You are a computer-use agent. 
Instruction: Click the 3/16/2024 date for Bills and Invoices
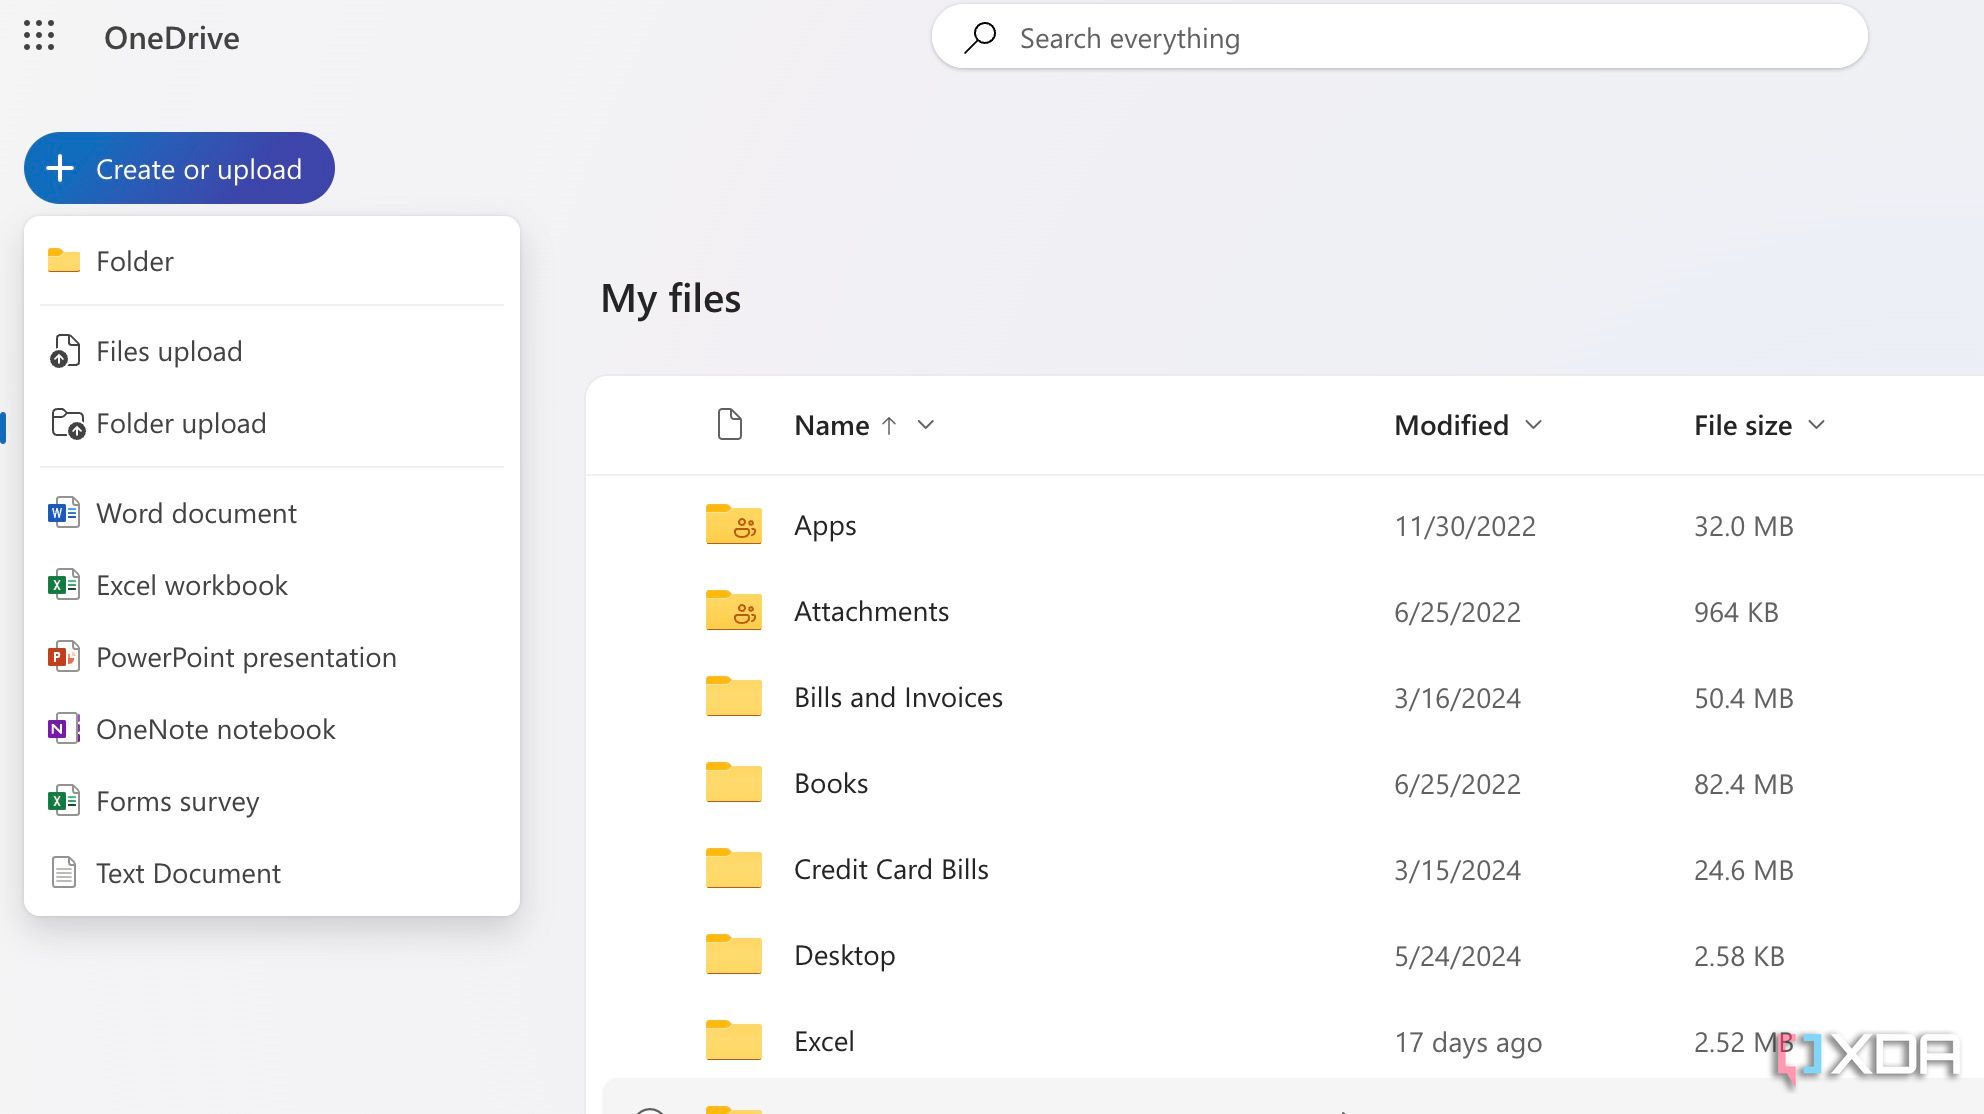coord(1457,699)
